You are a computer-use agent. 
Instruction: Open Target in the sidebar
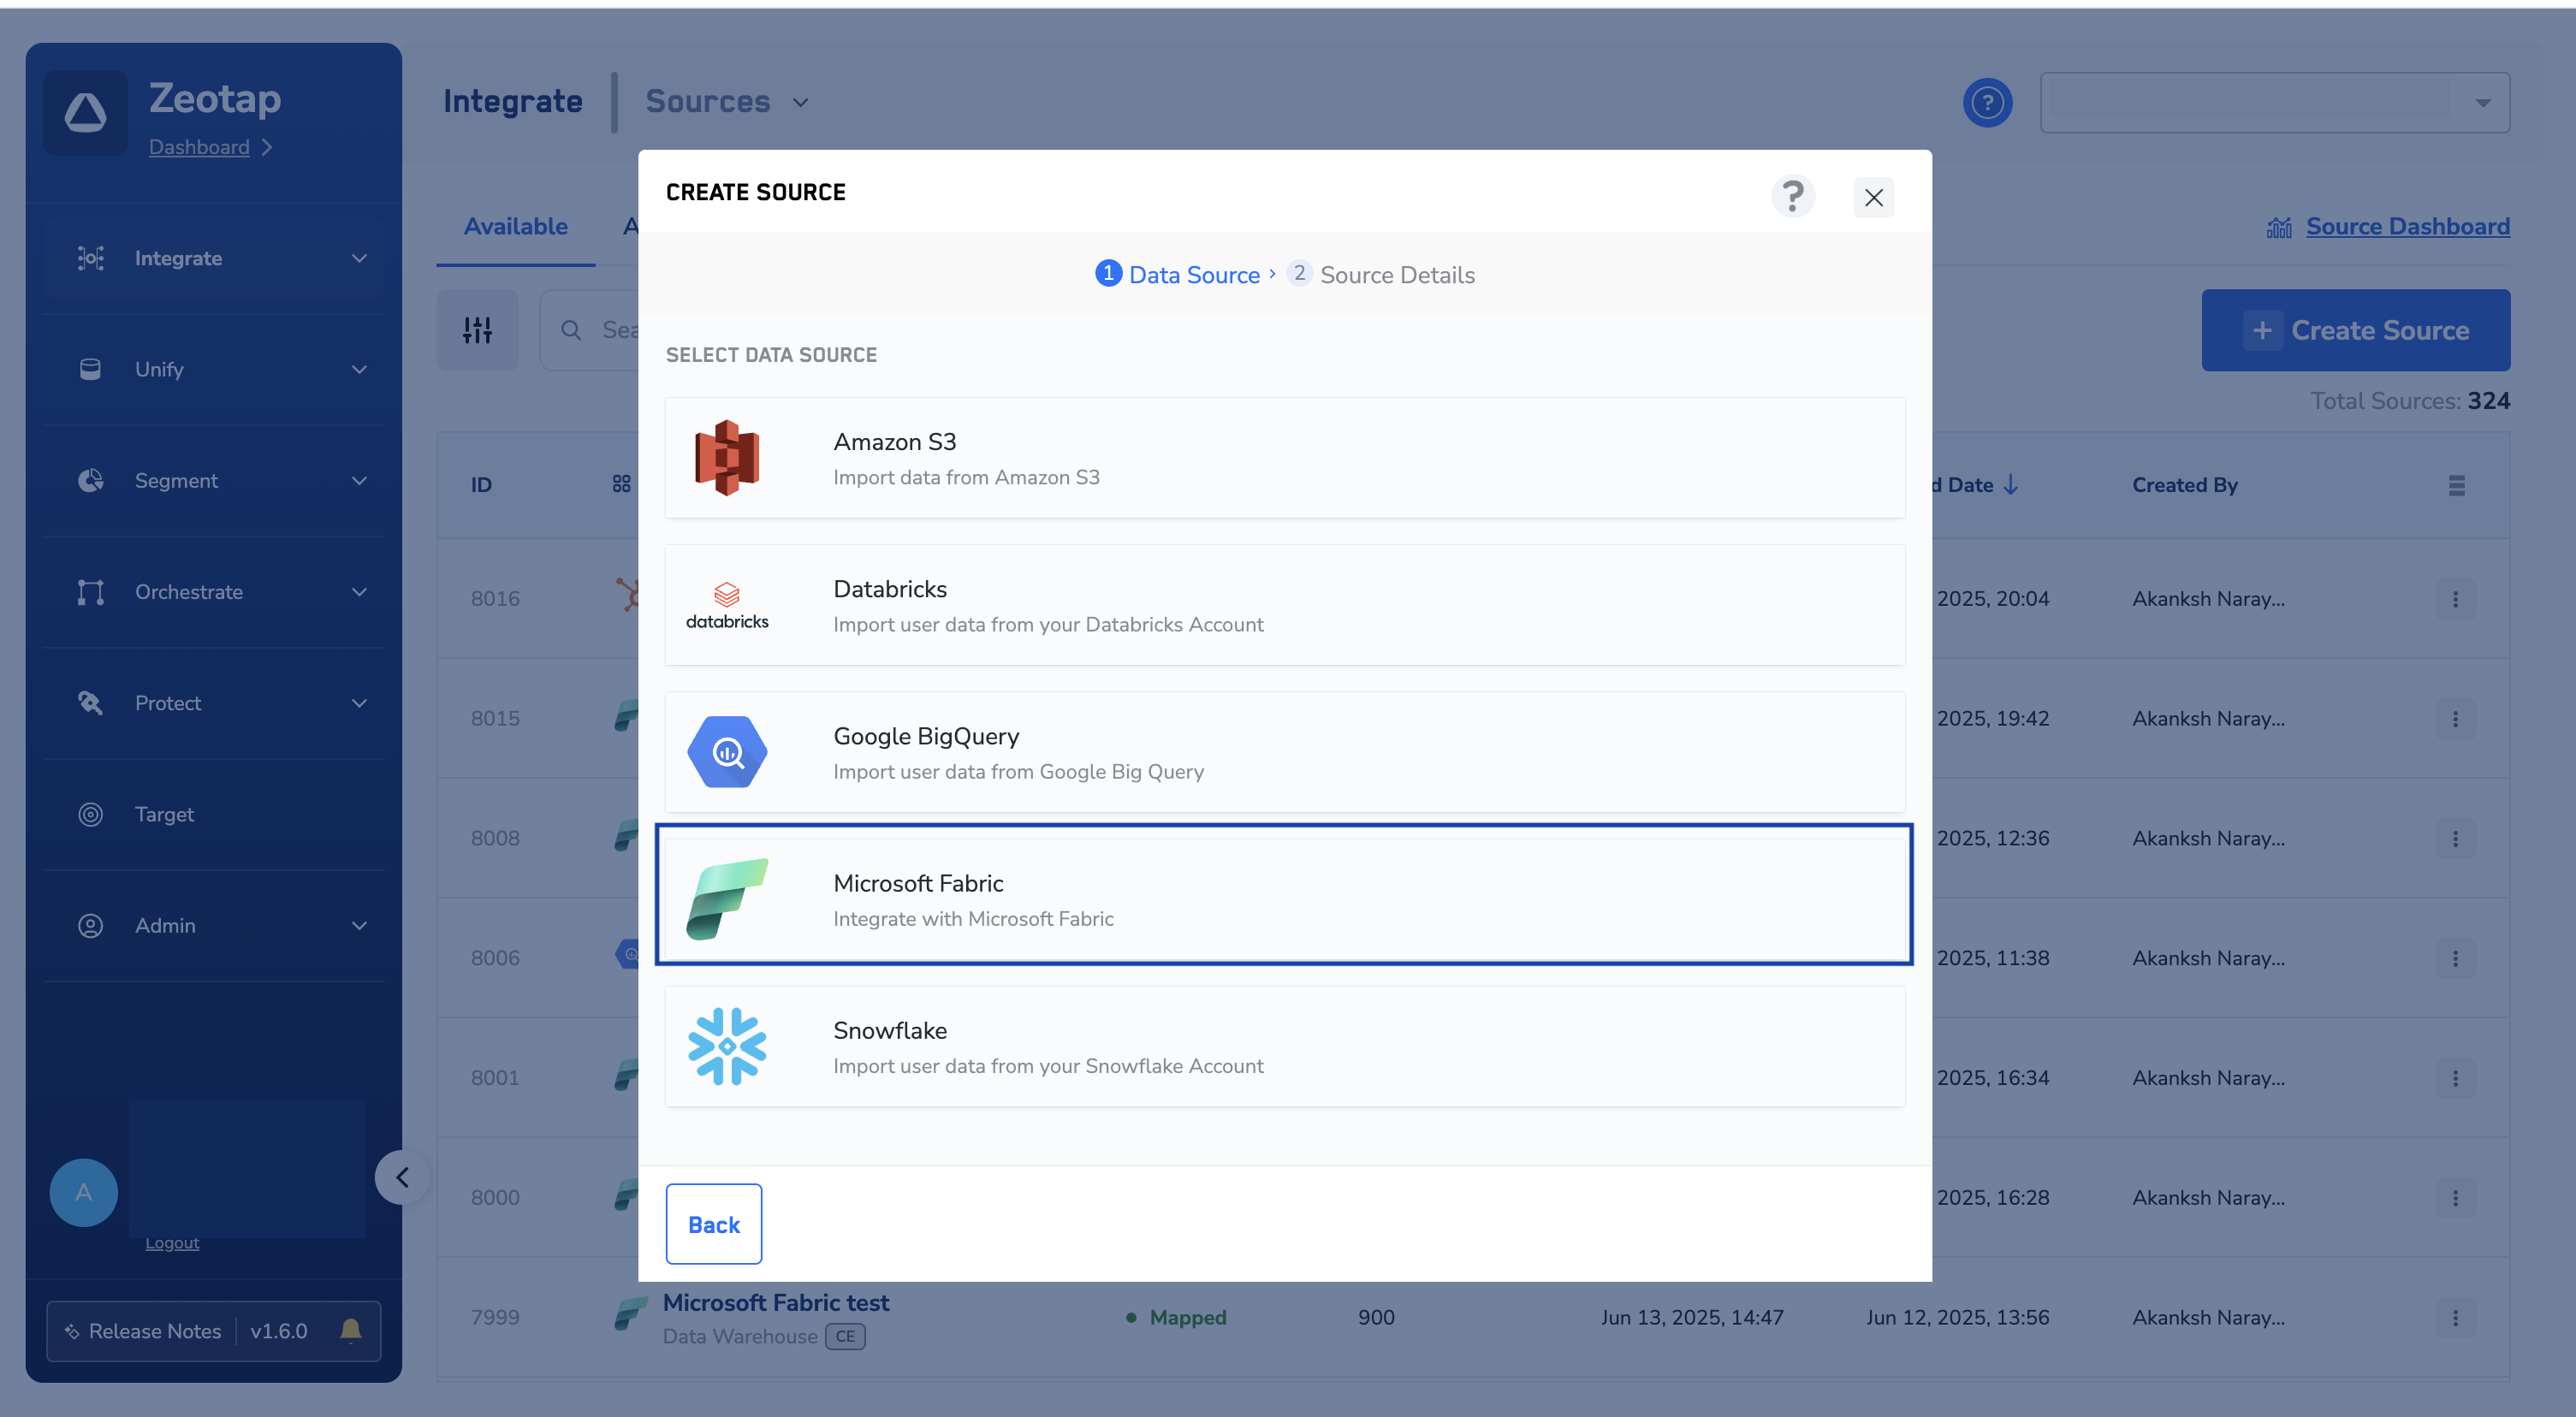click(165, 814)
